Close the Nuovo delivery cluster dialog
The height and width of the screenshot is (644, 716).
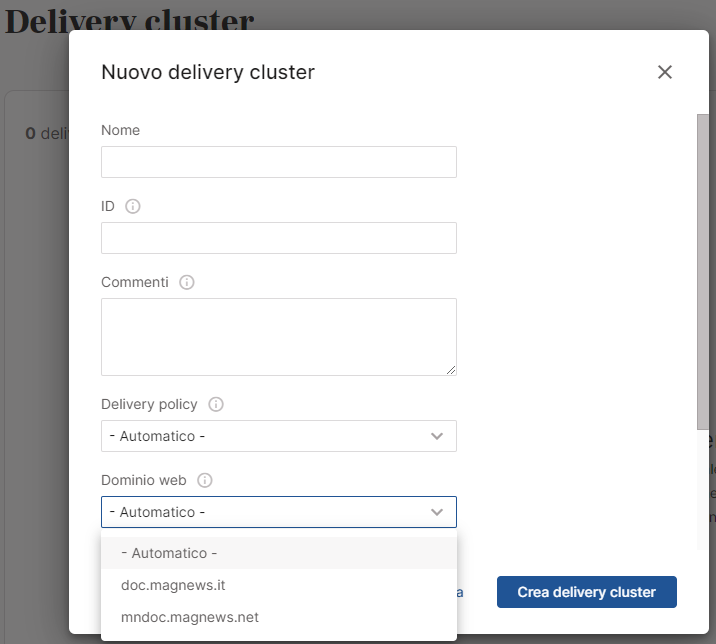(665, 72)
